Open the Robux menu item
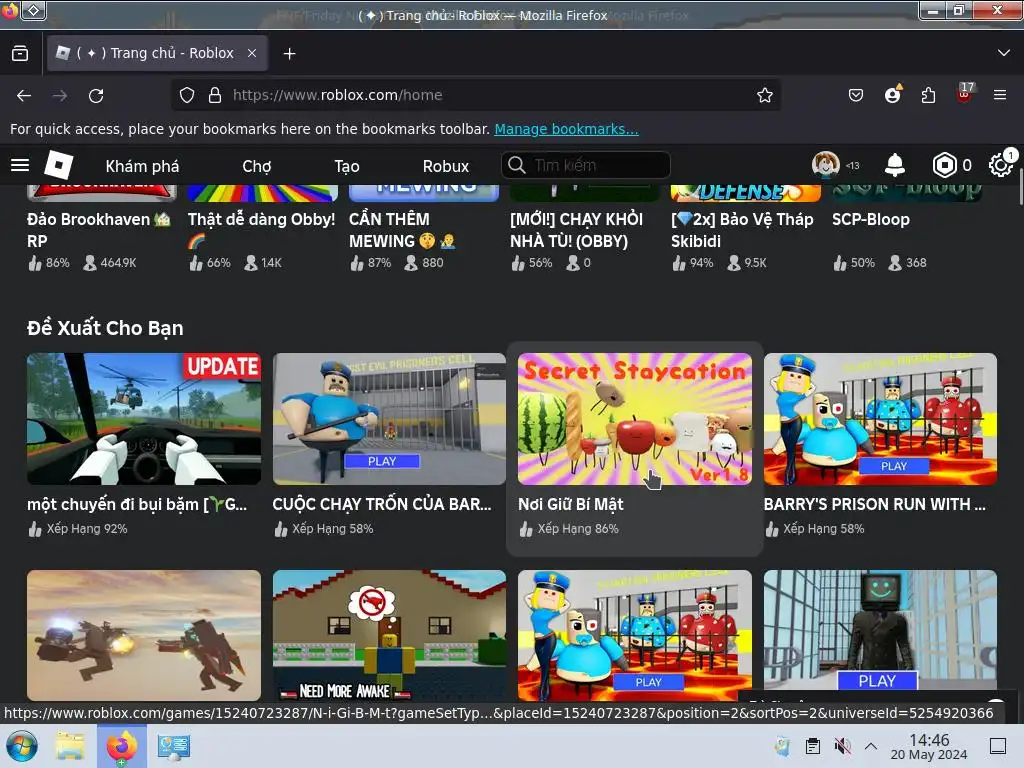 click(x=445, y=166)
